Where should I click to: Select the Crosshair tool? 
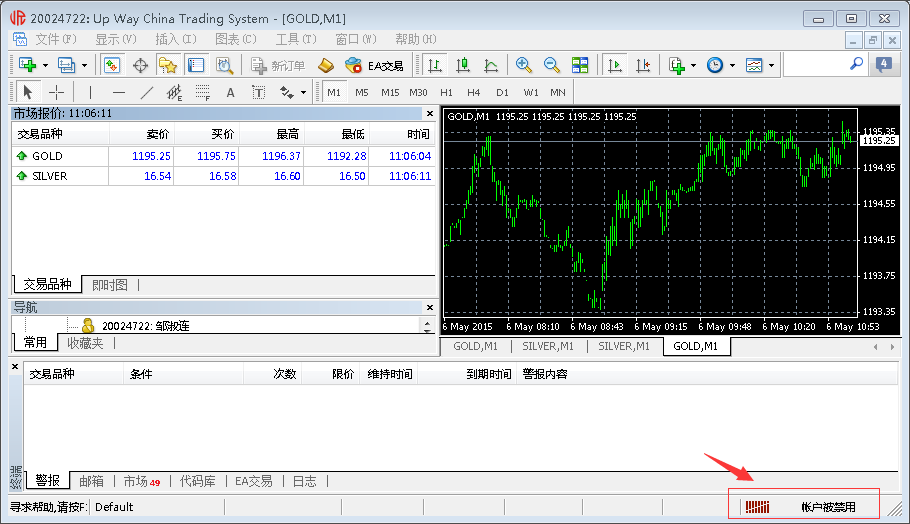pos(56,92)
